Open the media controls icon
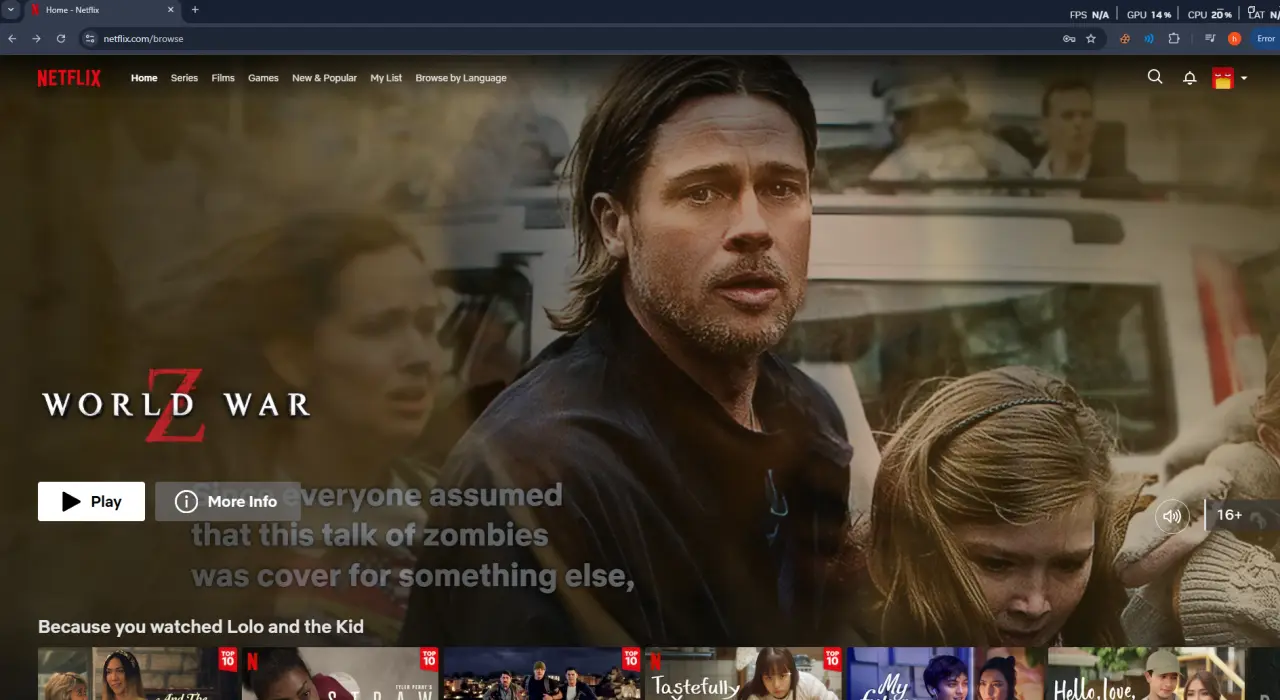 tap(1210, 38)
